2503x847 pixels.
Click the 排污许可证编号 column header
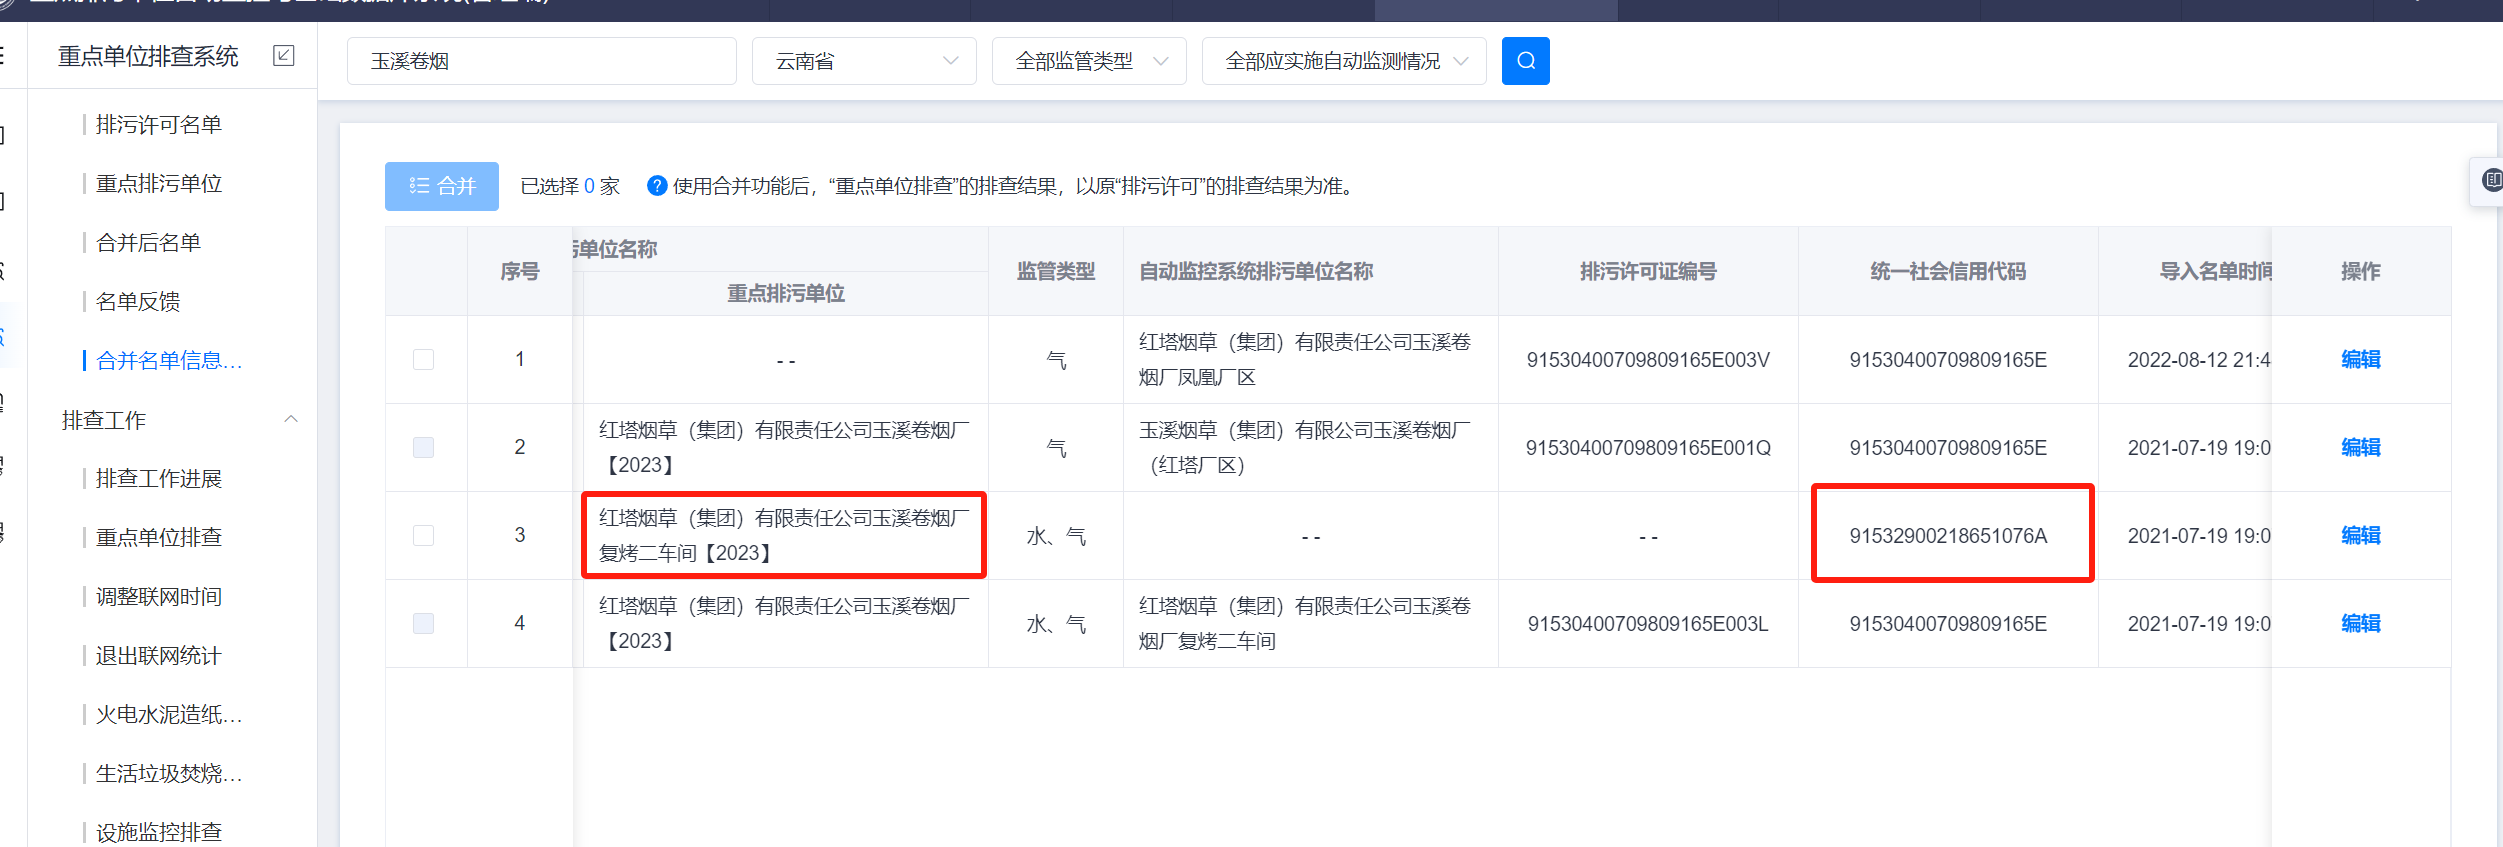(1648, 271)
